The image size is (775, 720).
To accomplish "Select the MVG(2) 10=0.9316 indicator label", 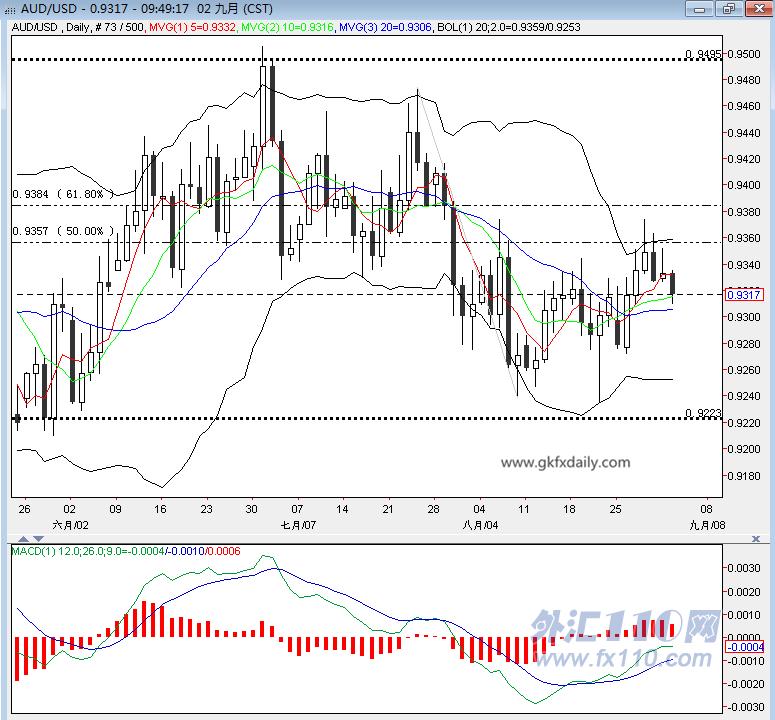I will [287, 27].
